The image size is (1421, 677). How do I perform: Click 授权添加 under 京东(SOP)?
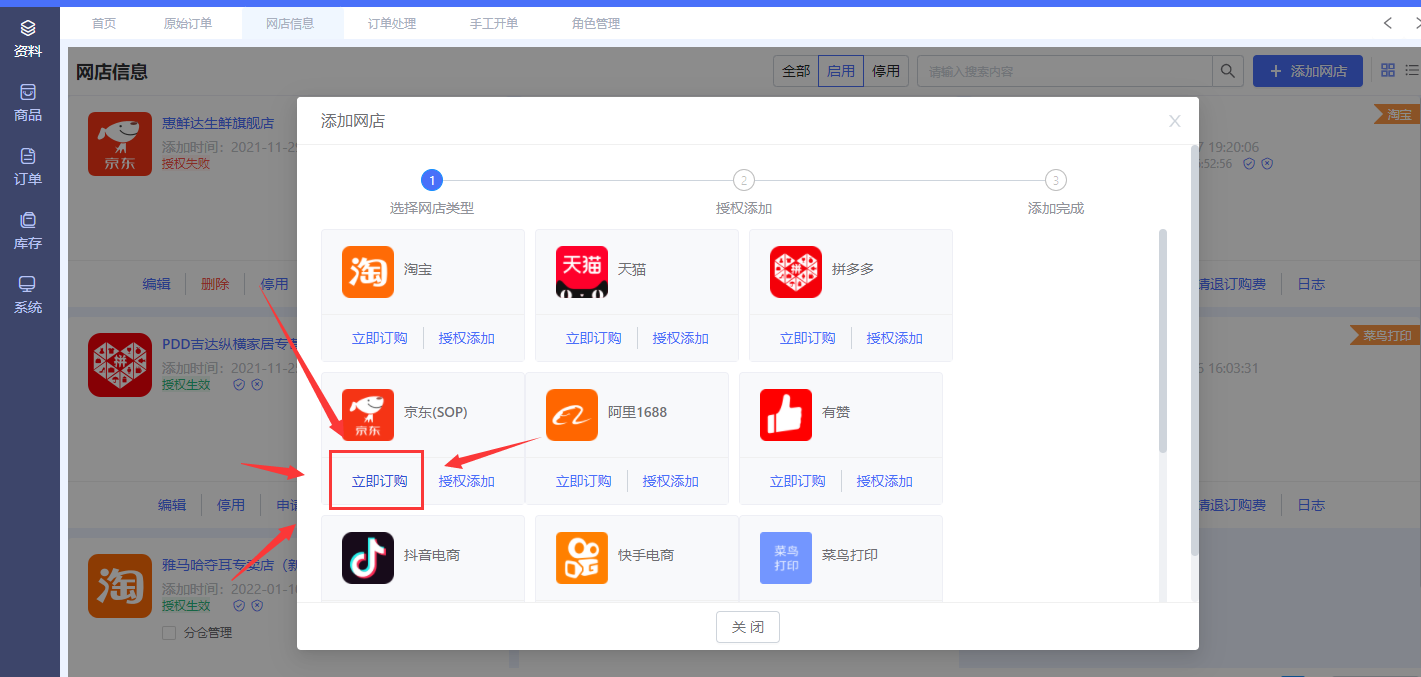[x=467, y=481]
